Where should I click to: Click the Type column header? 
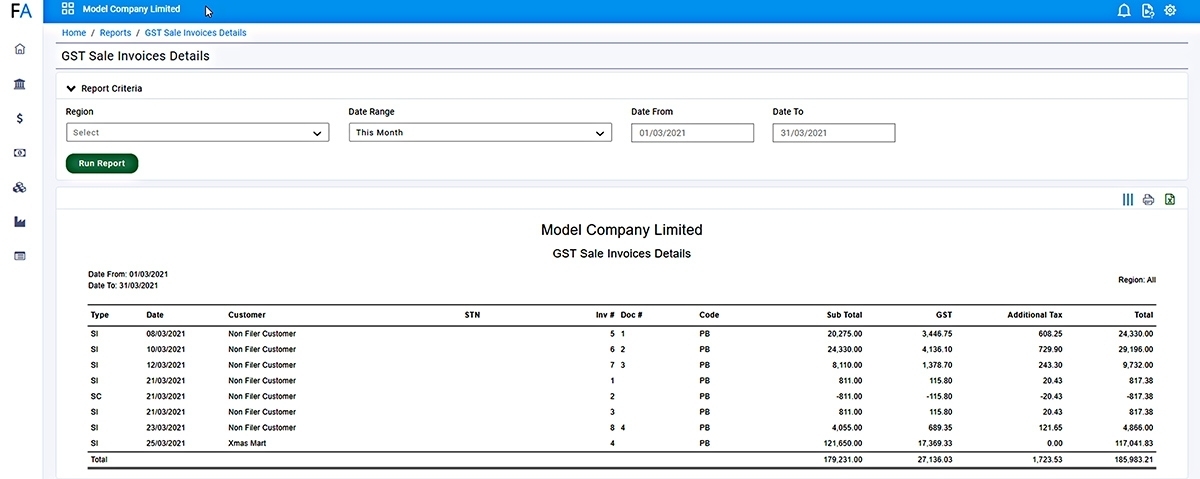(x=99, y=315)
